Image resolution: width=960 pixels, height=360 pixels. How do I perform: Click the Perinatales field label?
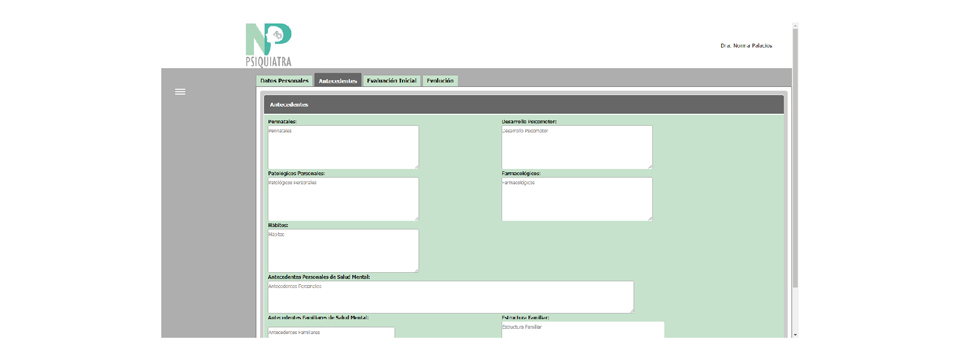pyautogui.click(x=282, y=122)
